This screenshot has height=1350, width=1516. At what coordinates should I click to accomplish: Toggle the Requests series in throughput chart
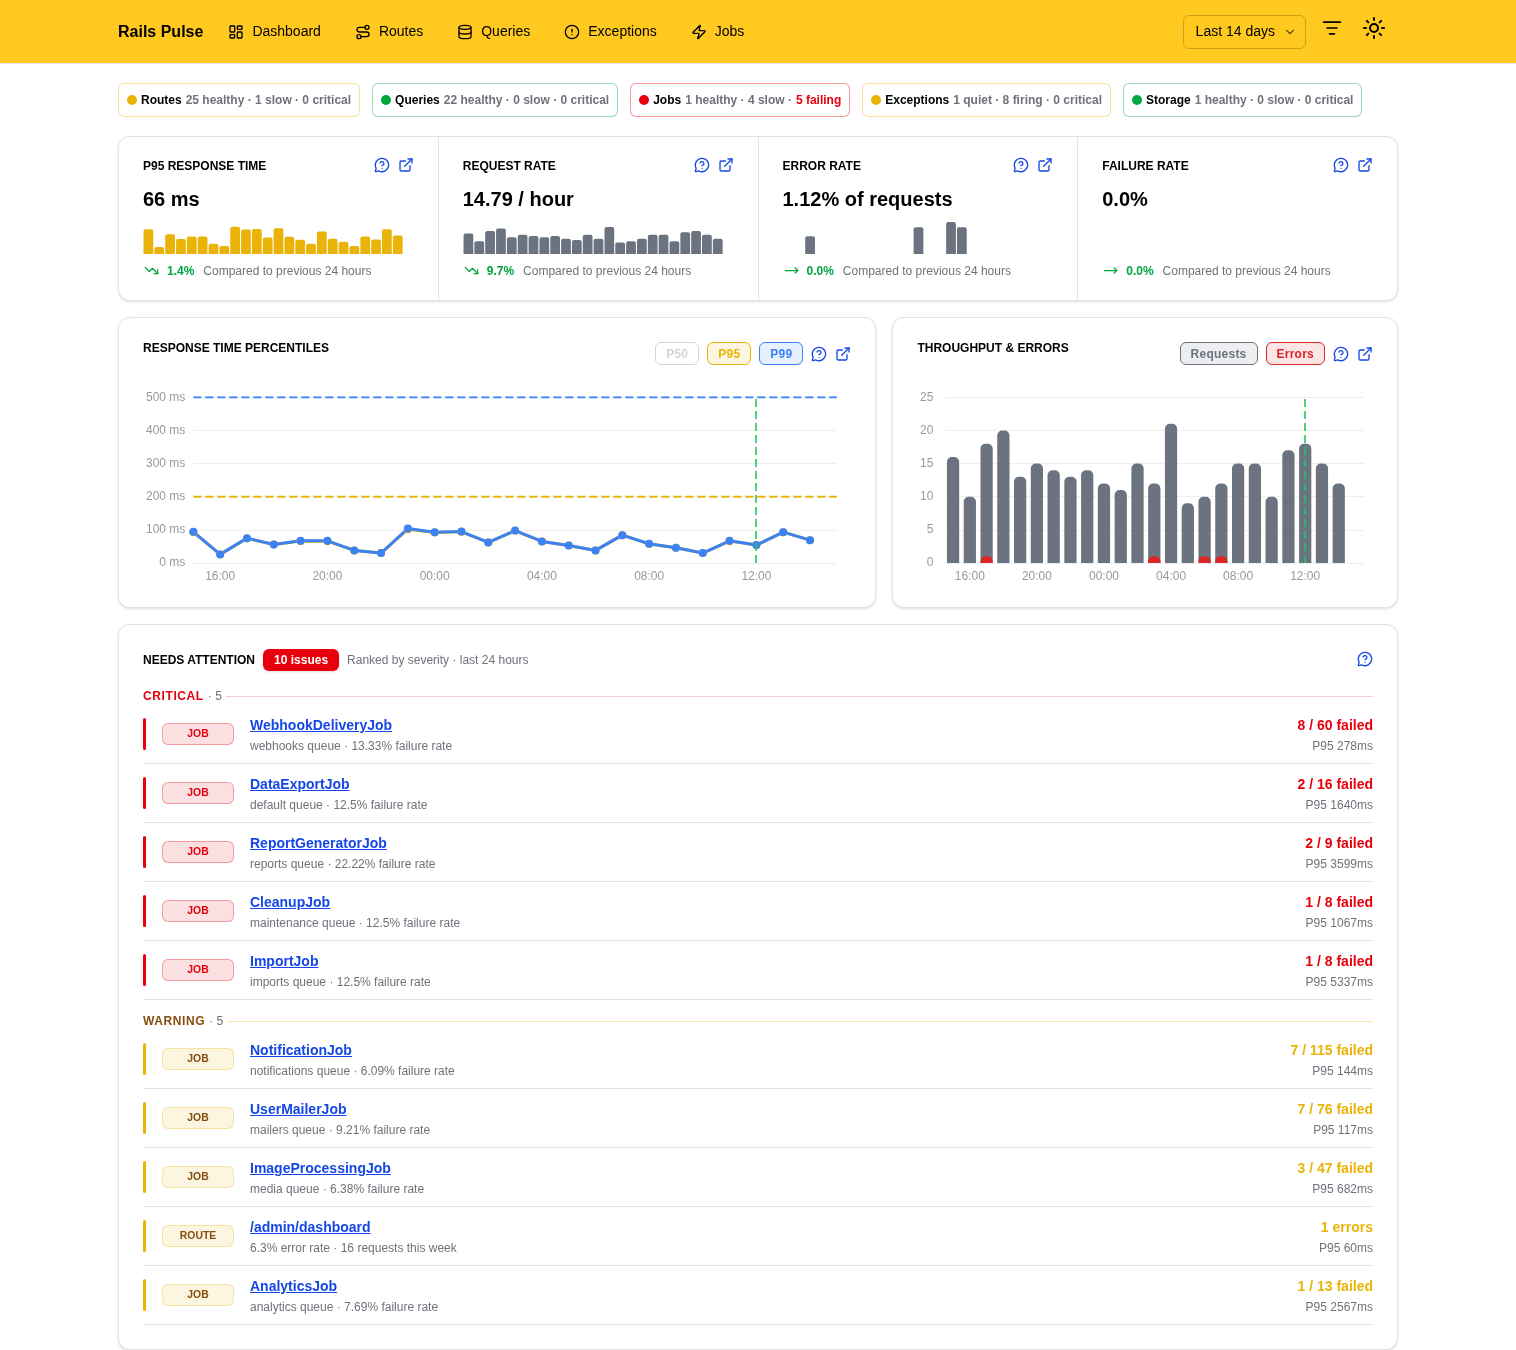(x=1218, y=354)
